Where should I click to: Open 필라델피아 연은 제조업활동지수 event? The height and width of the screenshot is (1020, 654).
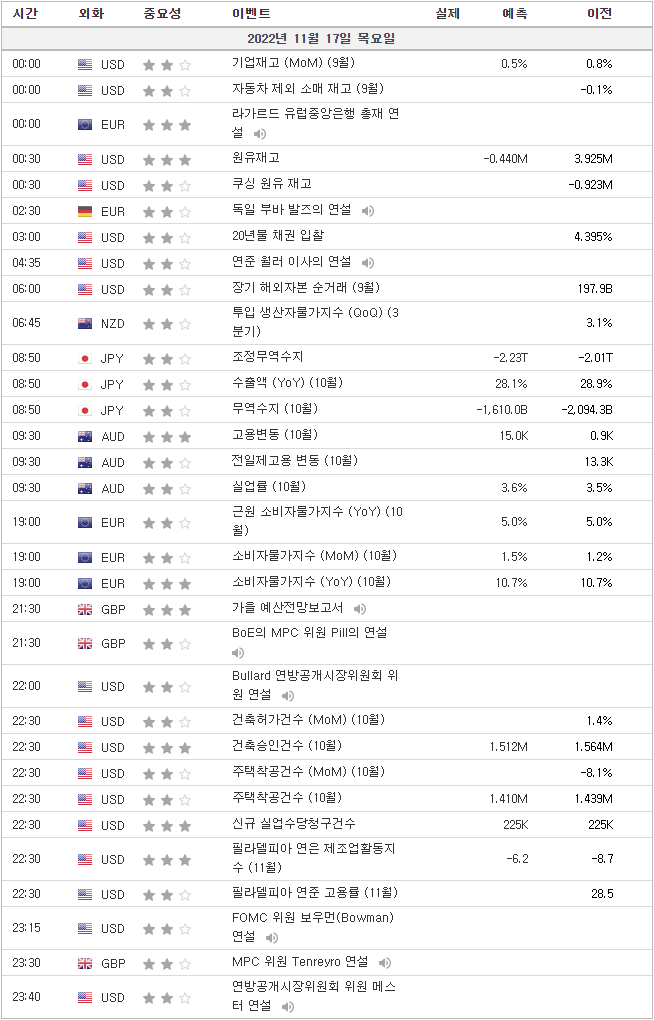click(314, 858)
